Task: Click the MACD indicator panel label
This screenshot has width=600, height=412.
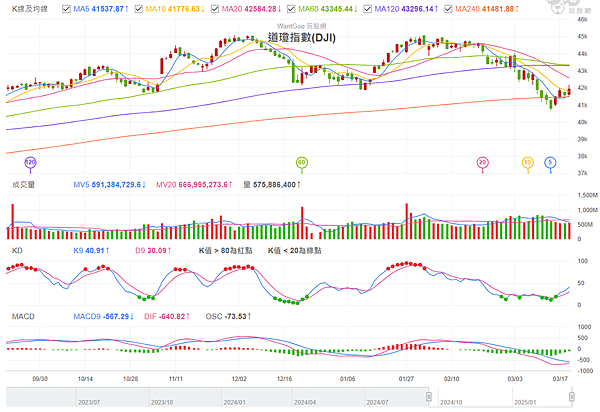Action: (23, 316)
